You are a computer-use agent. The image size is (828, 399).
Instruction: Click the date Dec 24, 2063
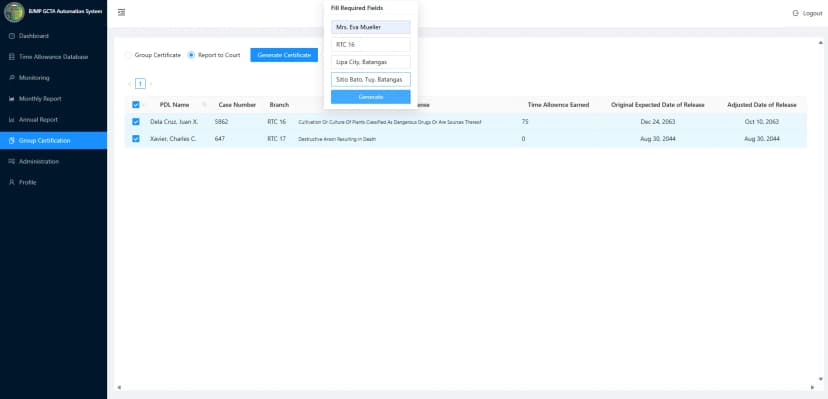click(x=657, y=122)
